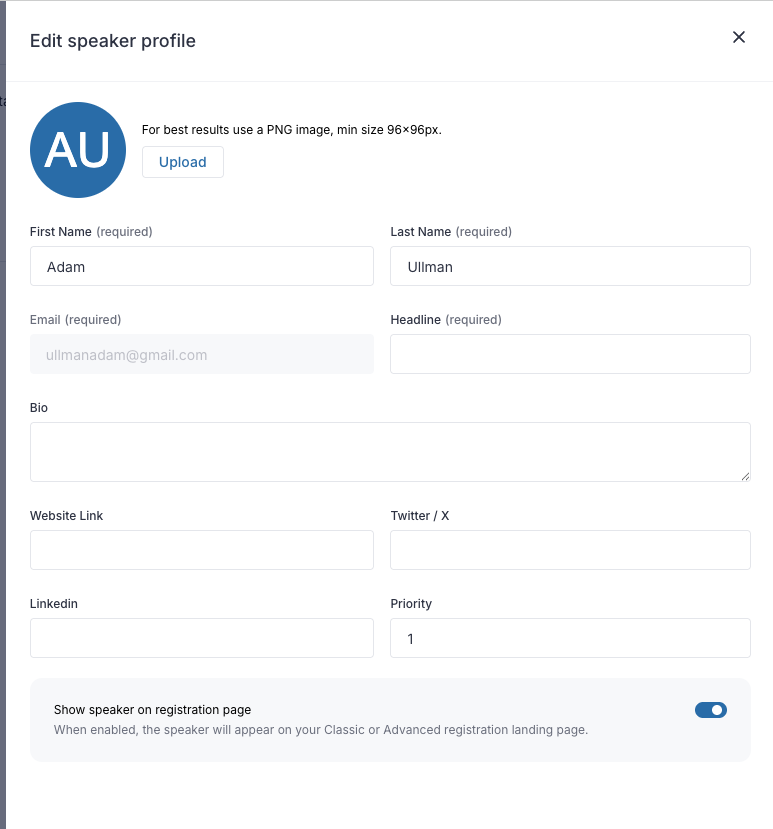Screen dimensions: 773x829
Task: Focus the First Name input field
Action: click(201, 266)
